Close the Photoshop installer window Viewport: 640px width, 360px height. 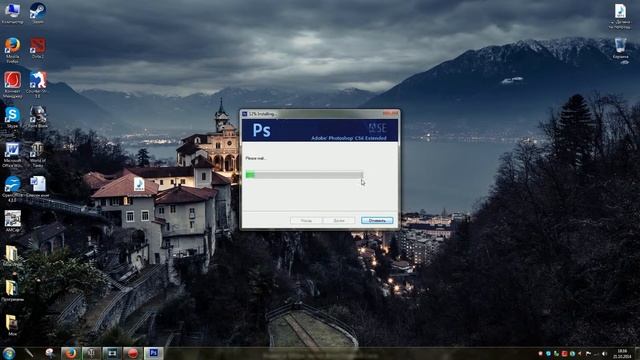pos(390,113)
